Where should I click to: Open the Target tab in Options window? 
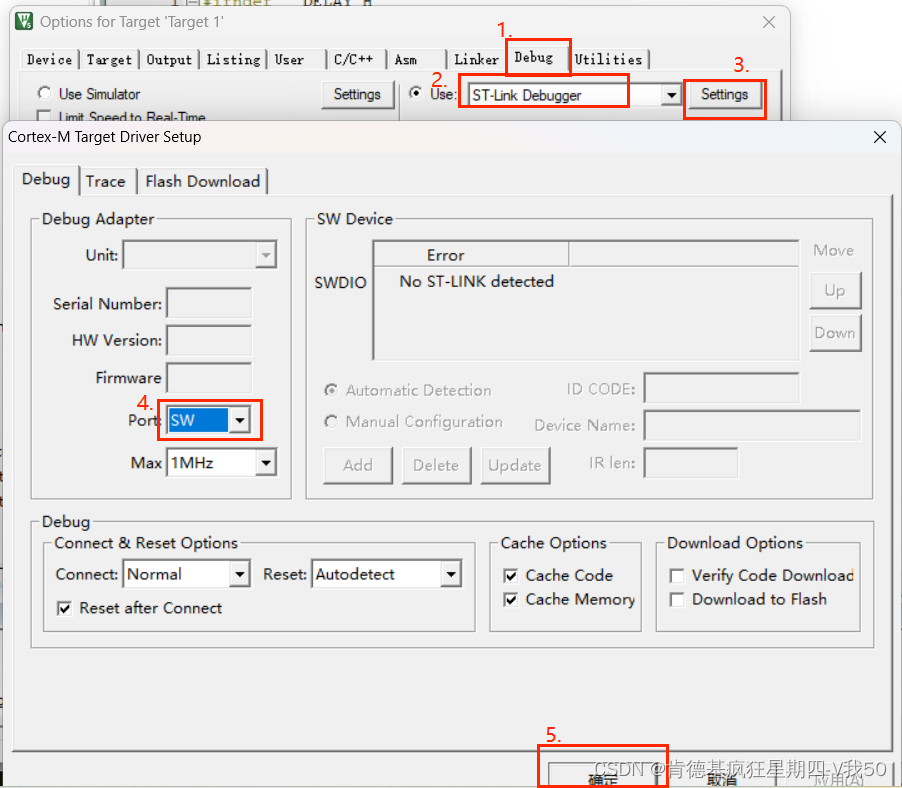pyautogui.click(x=109, y=60)
